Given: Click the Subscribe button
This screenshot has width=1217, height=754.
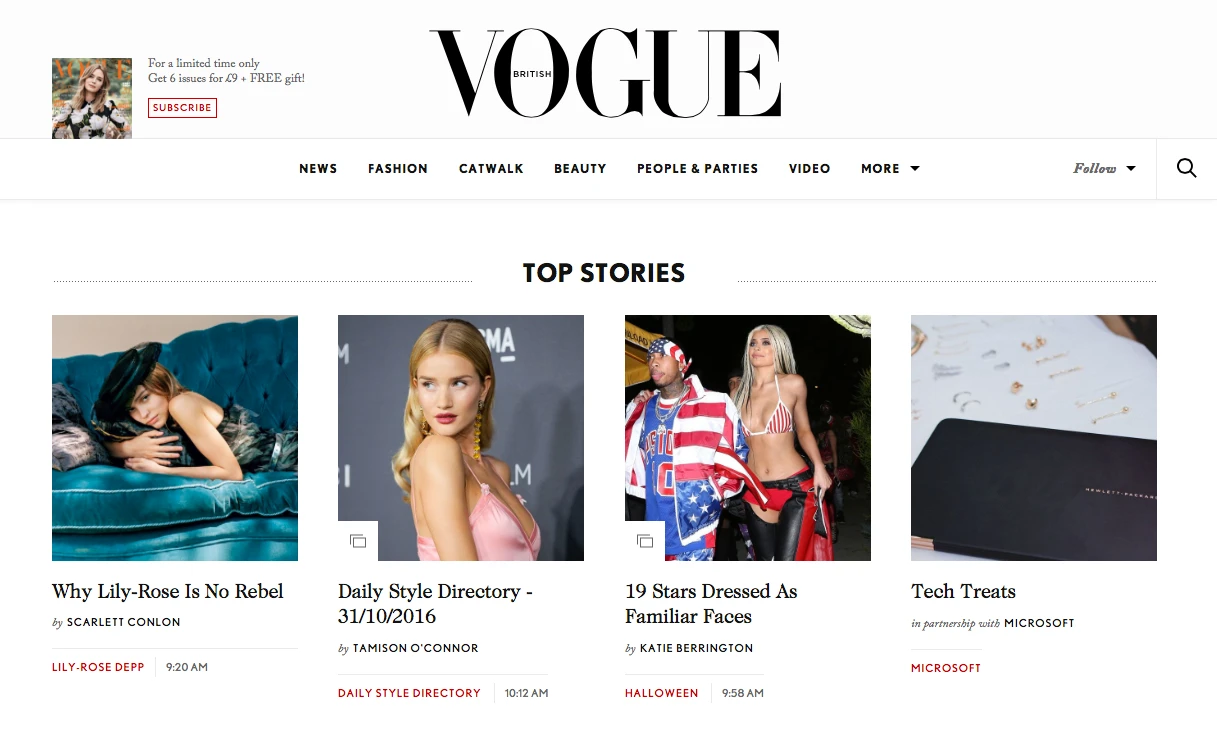Looking at the screenshot, I should [182, 108].
